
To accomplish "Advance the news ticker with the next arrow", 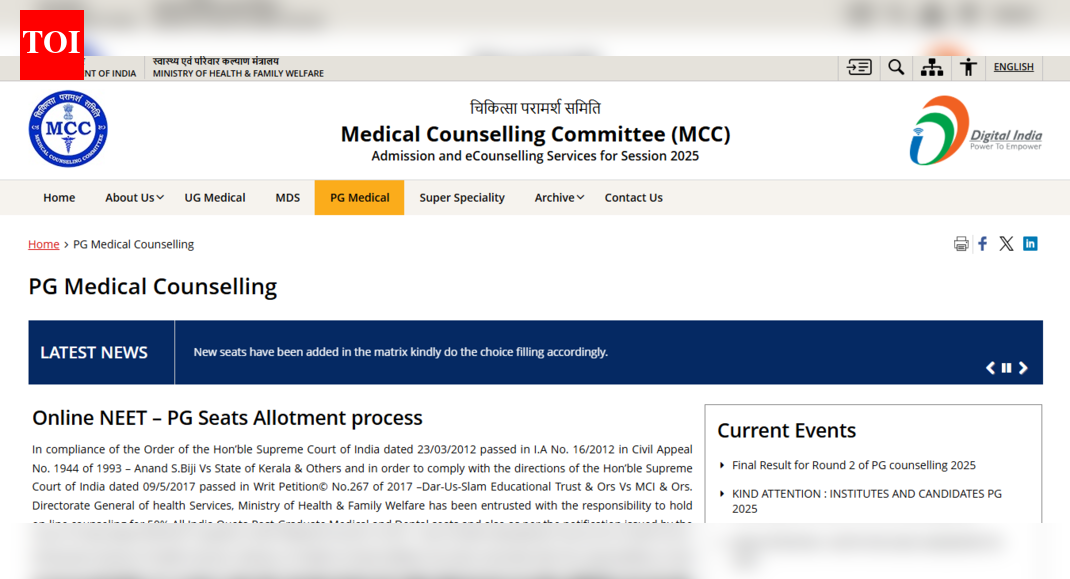I will pos(1023,367).
